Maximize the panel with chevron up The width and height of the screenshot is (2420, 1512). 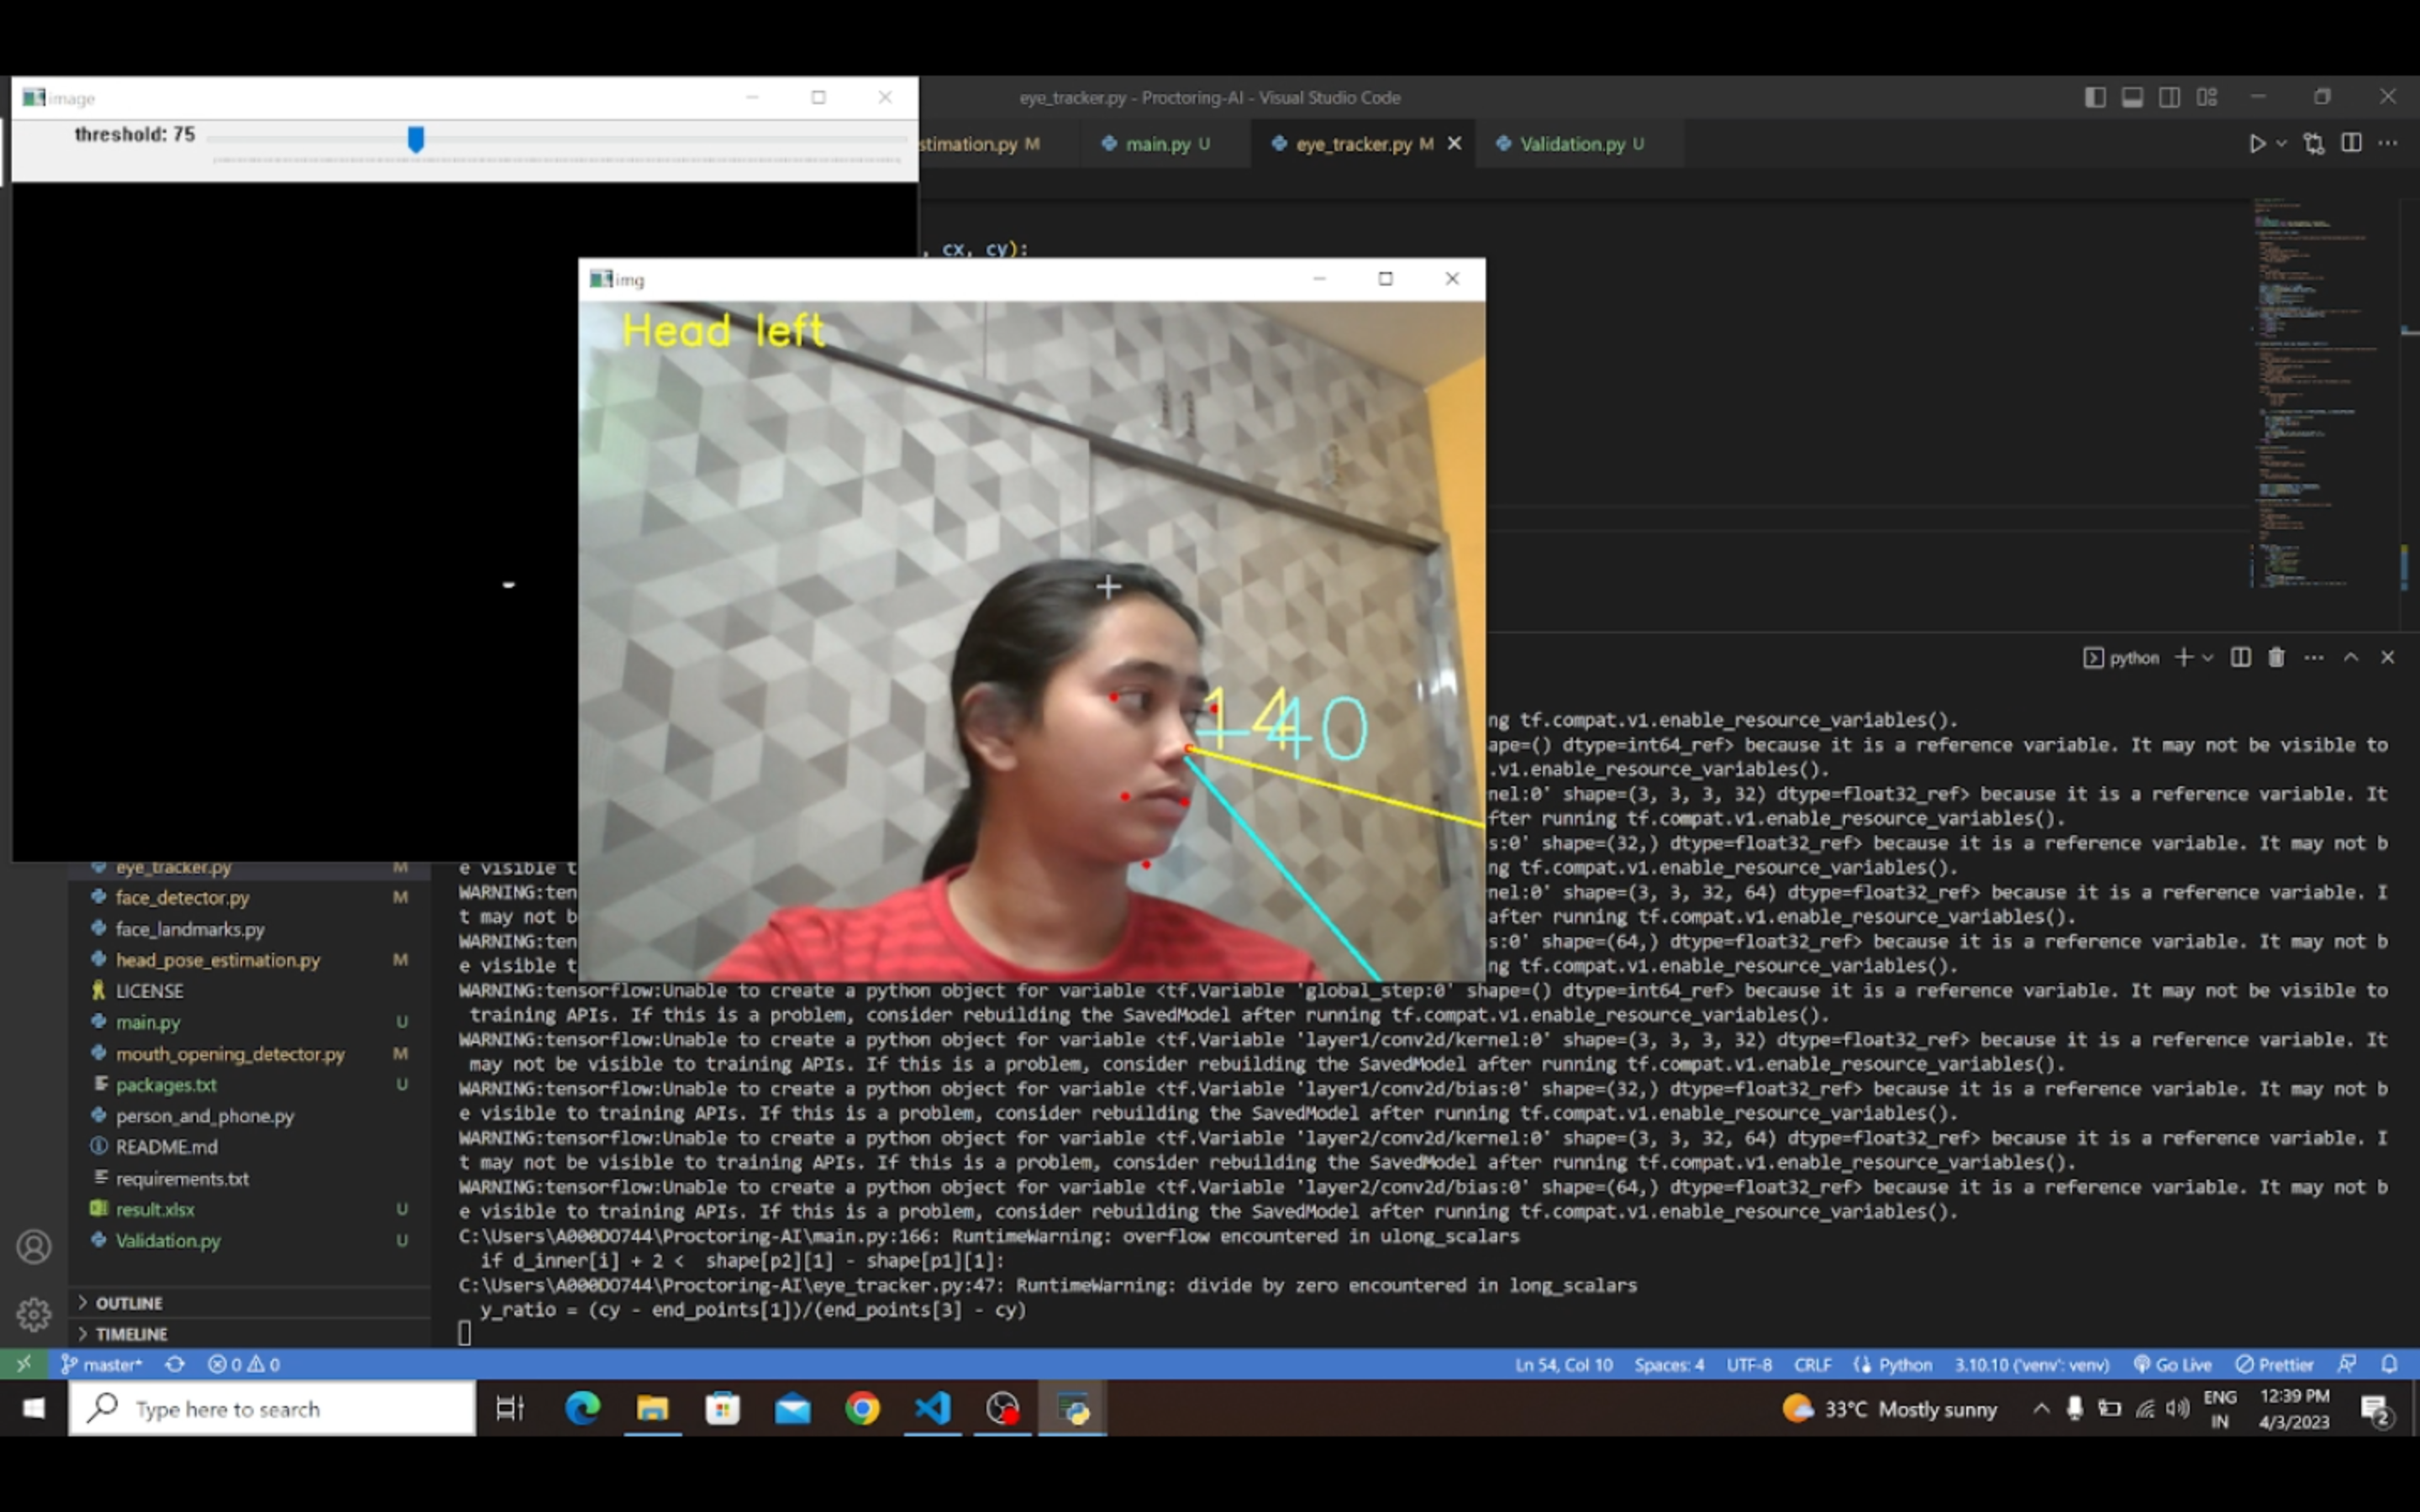2351,657
